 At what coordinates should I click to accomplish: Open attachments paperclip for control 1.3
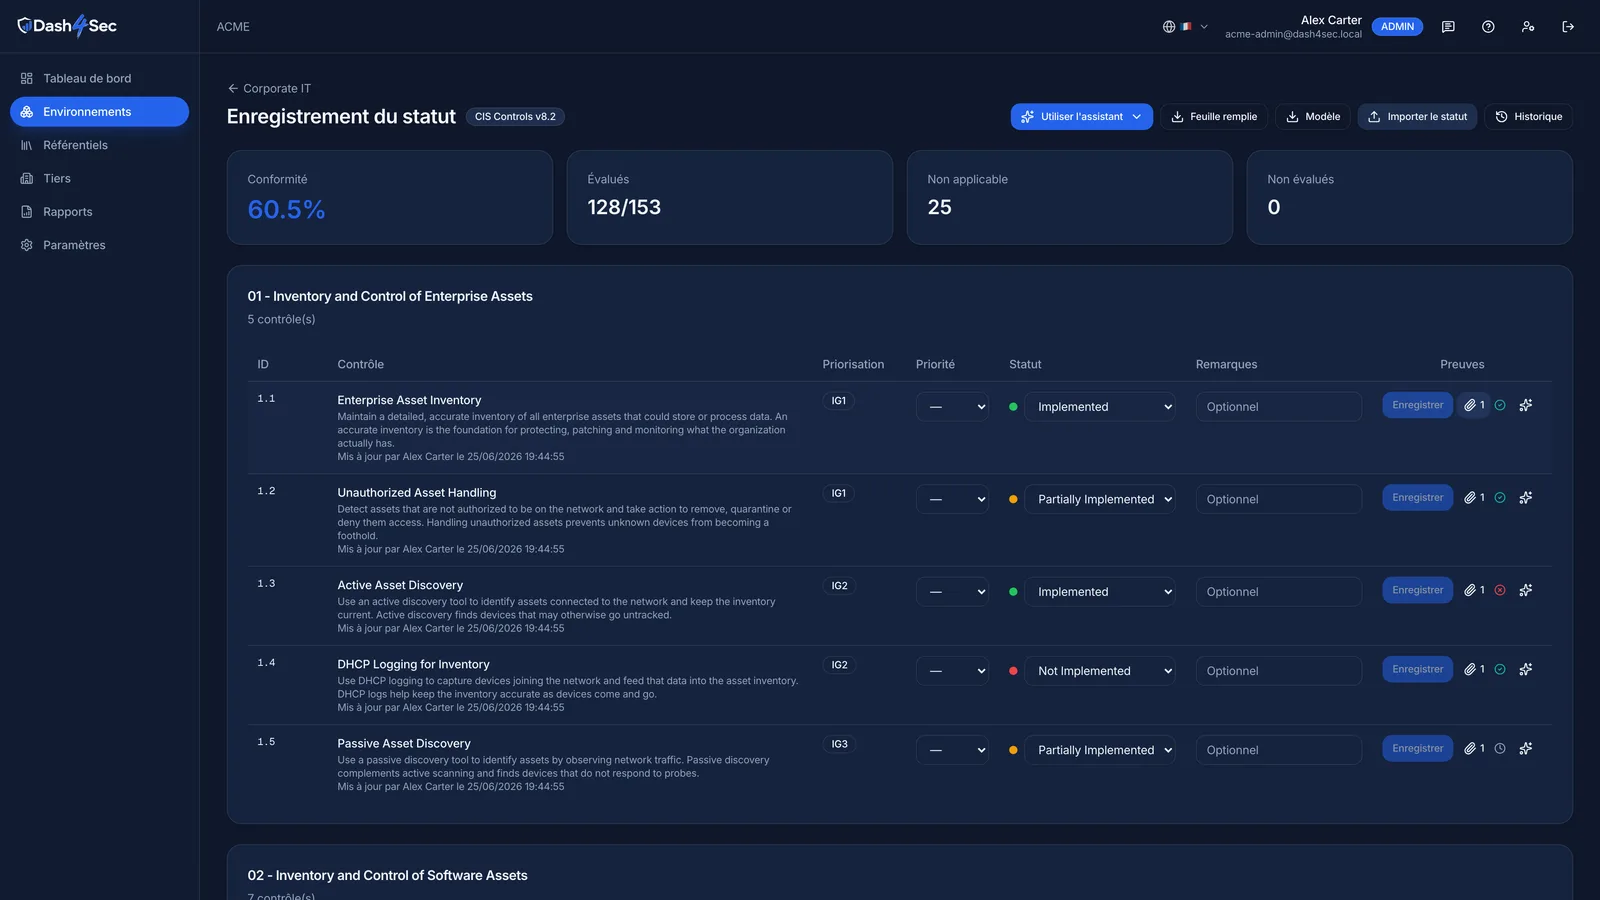(1474, 590)
